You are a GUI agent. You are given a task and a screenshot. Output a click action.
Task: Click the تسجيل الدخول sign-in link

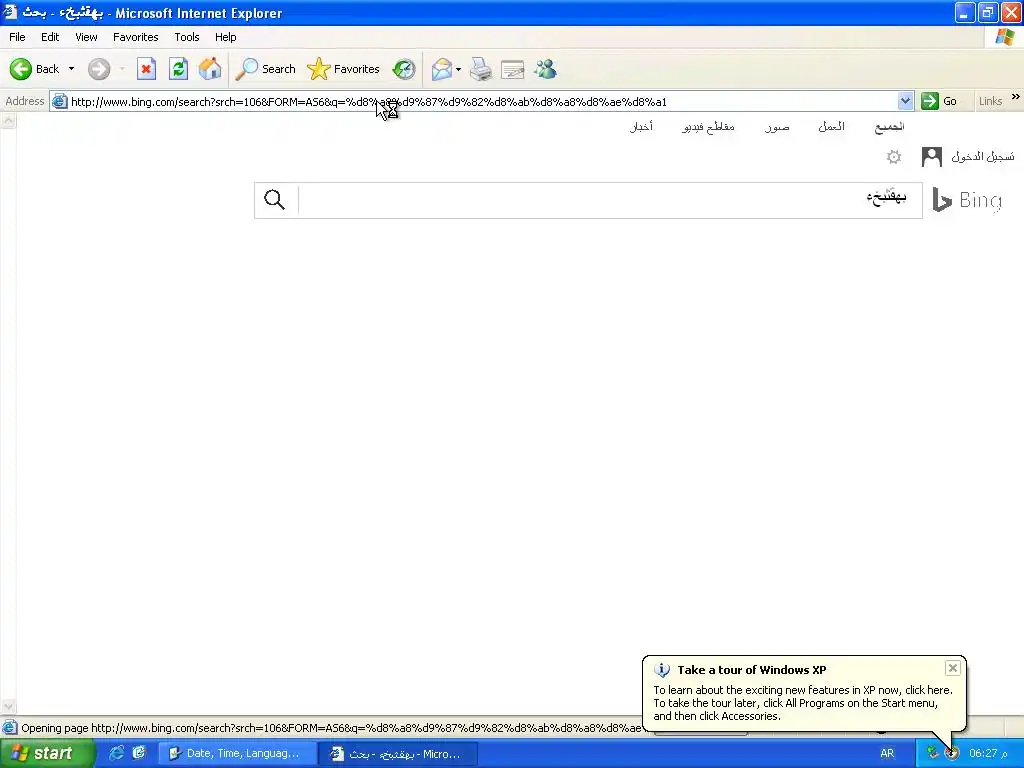pos(982,157)
